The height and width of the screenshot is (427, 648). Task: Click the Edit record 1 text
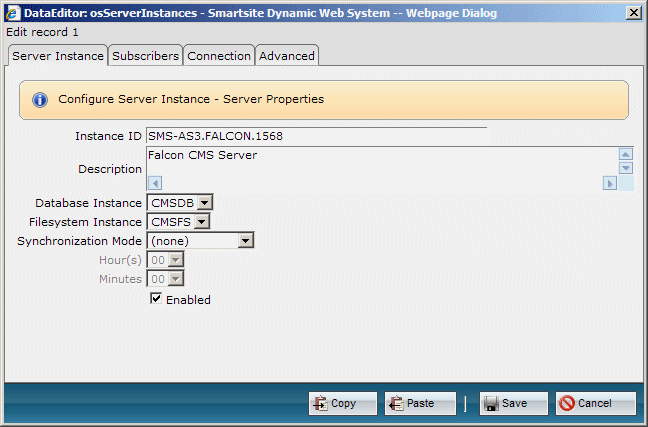42,32
